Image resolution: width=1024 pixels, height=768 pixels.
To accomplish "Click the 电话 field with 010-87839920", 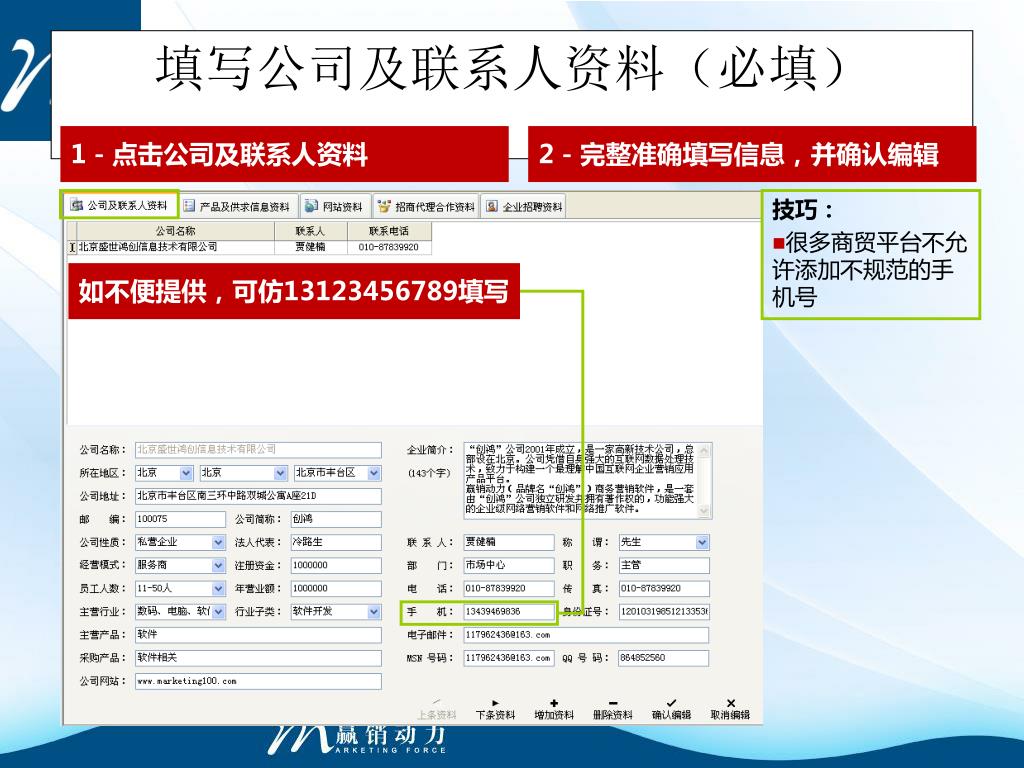I will pos(509,588).
